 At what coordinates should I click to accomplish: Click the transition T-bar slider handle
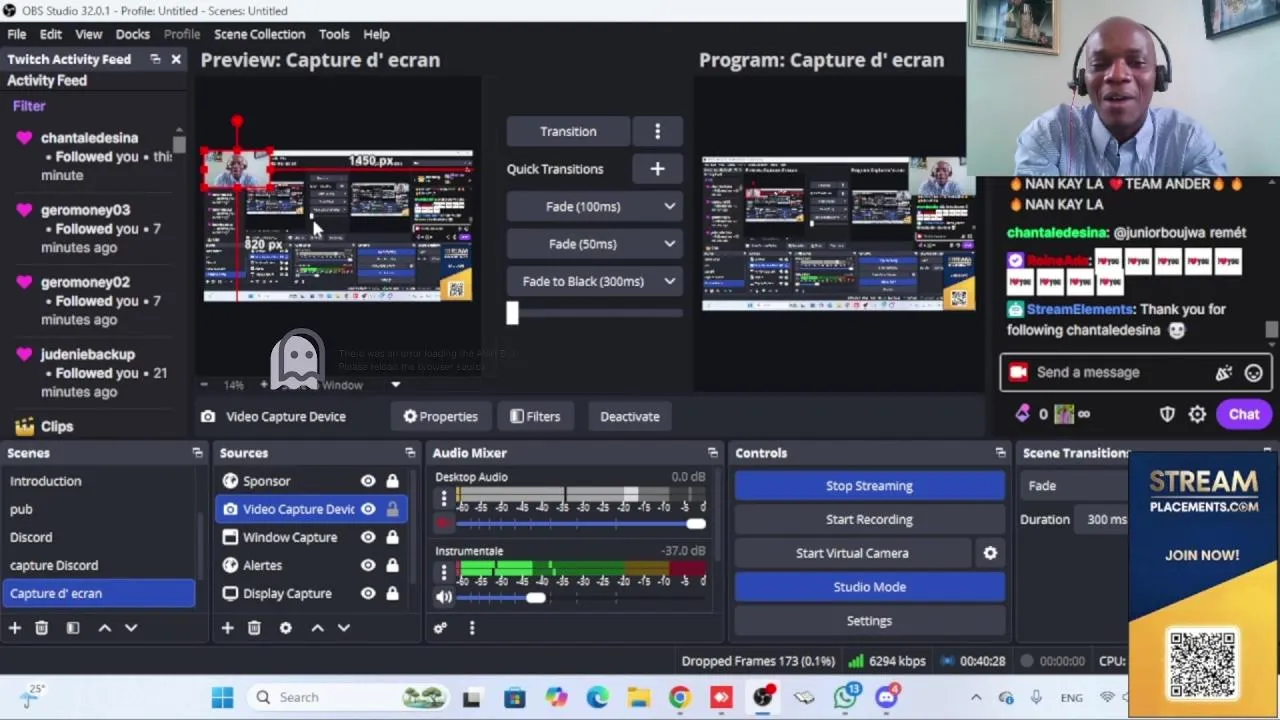pos(512,313)
